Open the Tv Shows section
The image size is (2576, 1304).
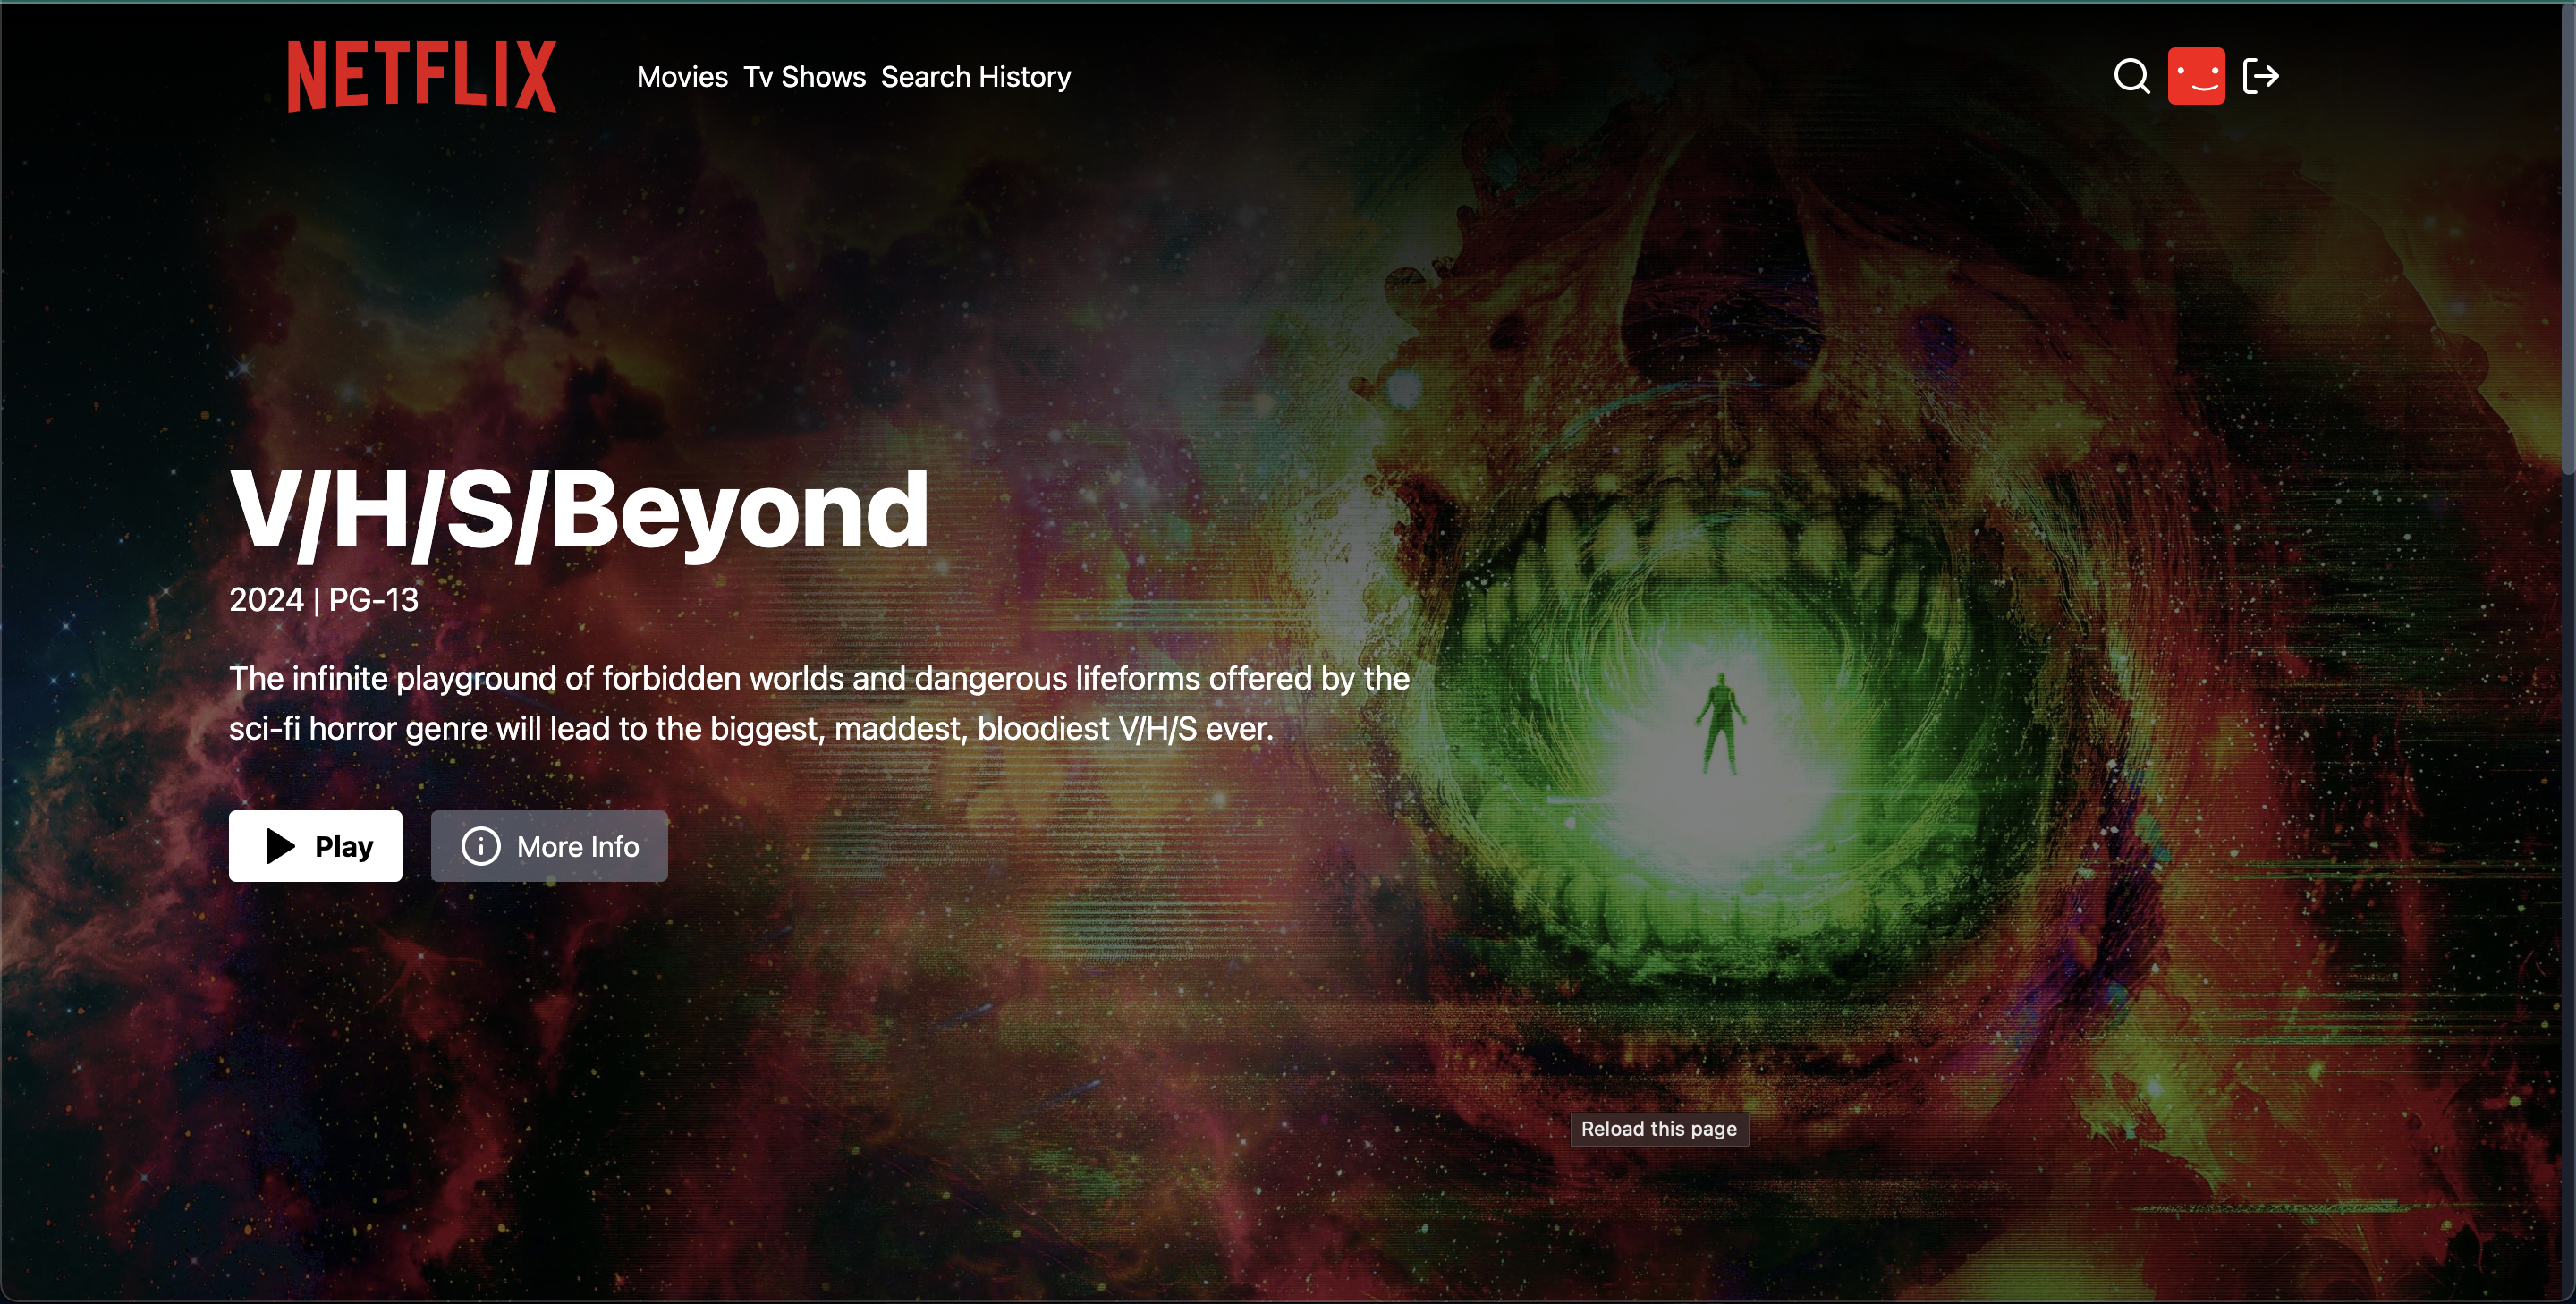804,77
